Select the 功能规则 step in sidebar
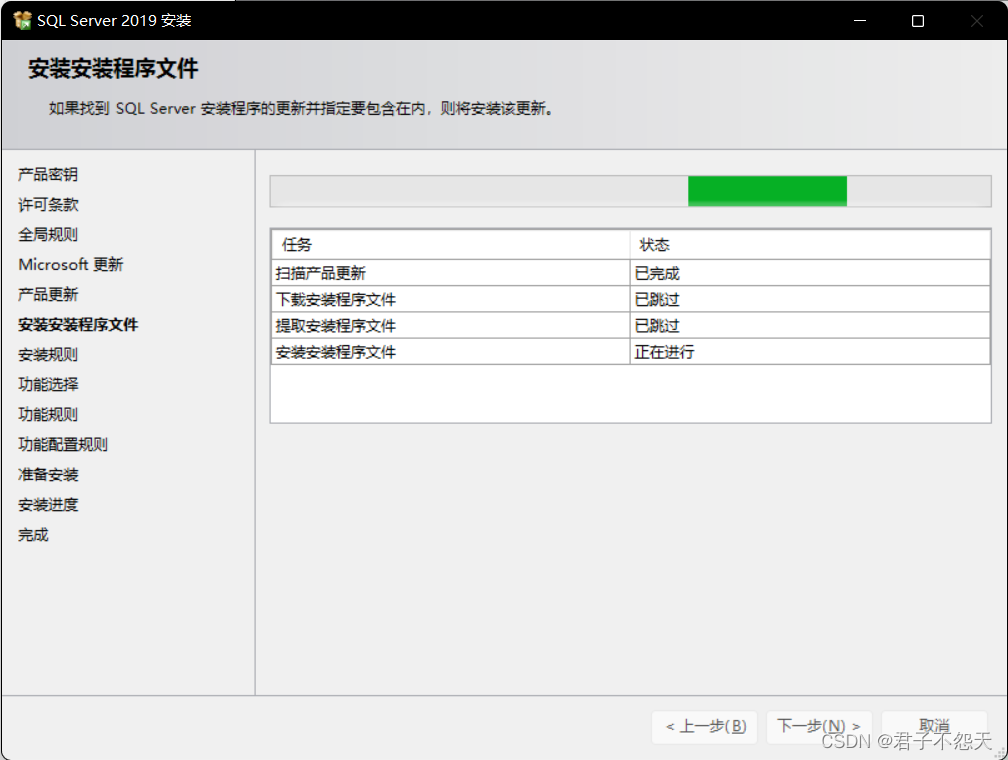The image size is (1008, 760). point(48,415)
